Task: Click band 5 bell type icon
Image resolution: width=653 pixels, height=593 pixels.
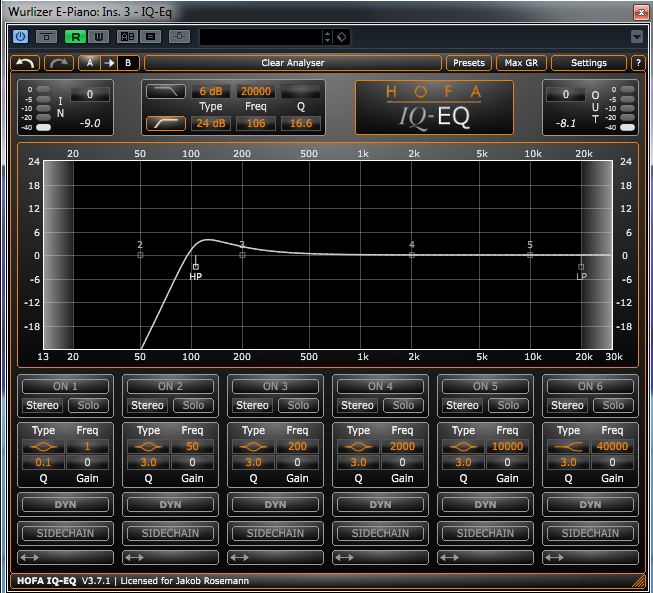Action: [463, 446]
